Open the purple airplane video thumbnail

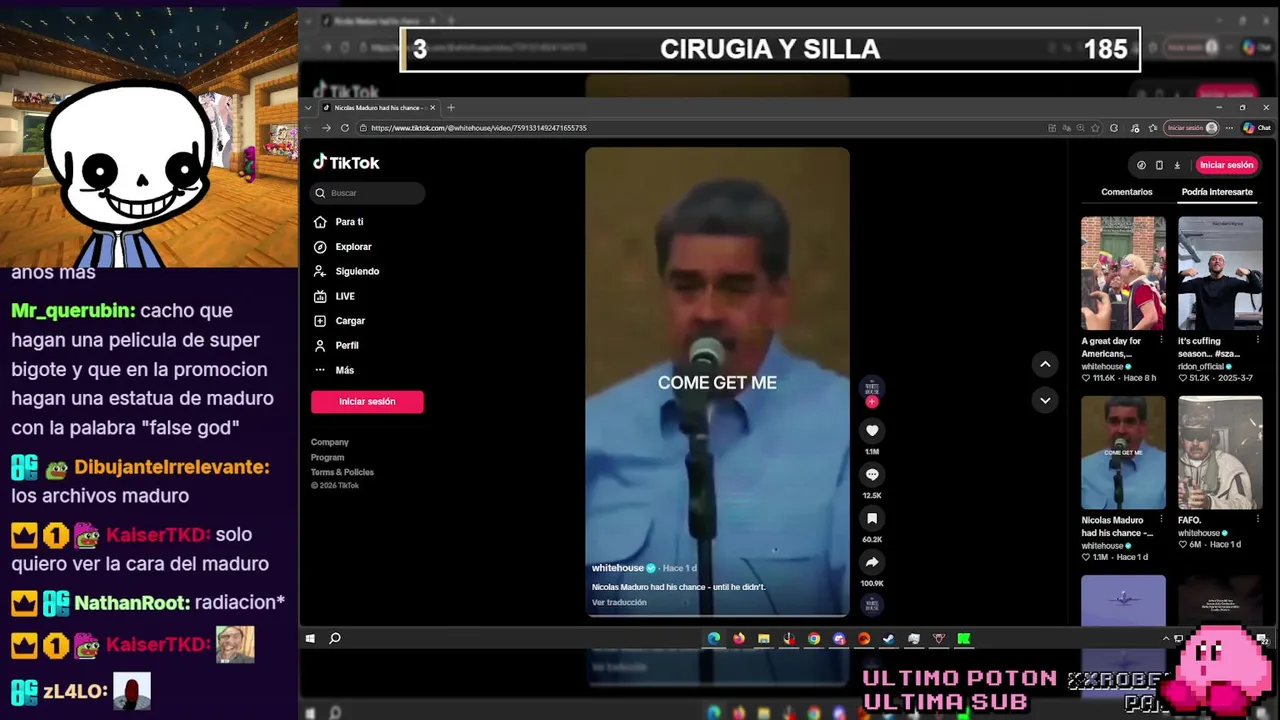click(1123, 600)
